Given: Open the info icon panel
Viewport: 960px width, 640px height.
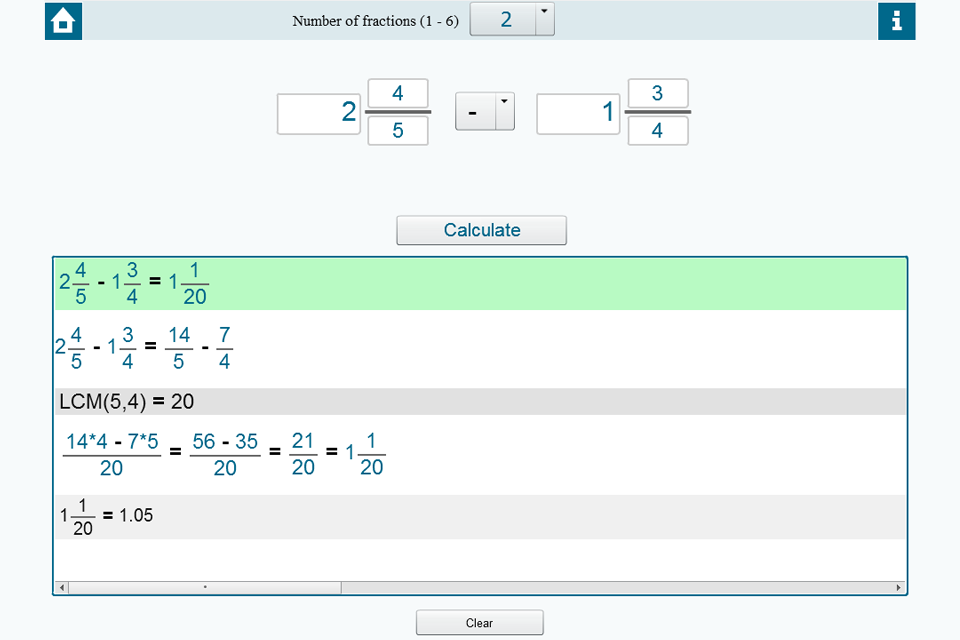Looking at the screenshot, I should click(896, 21).
